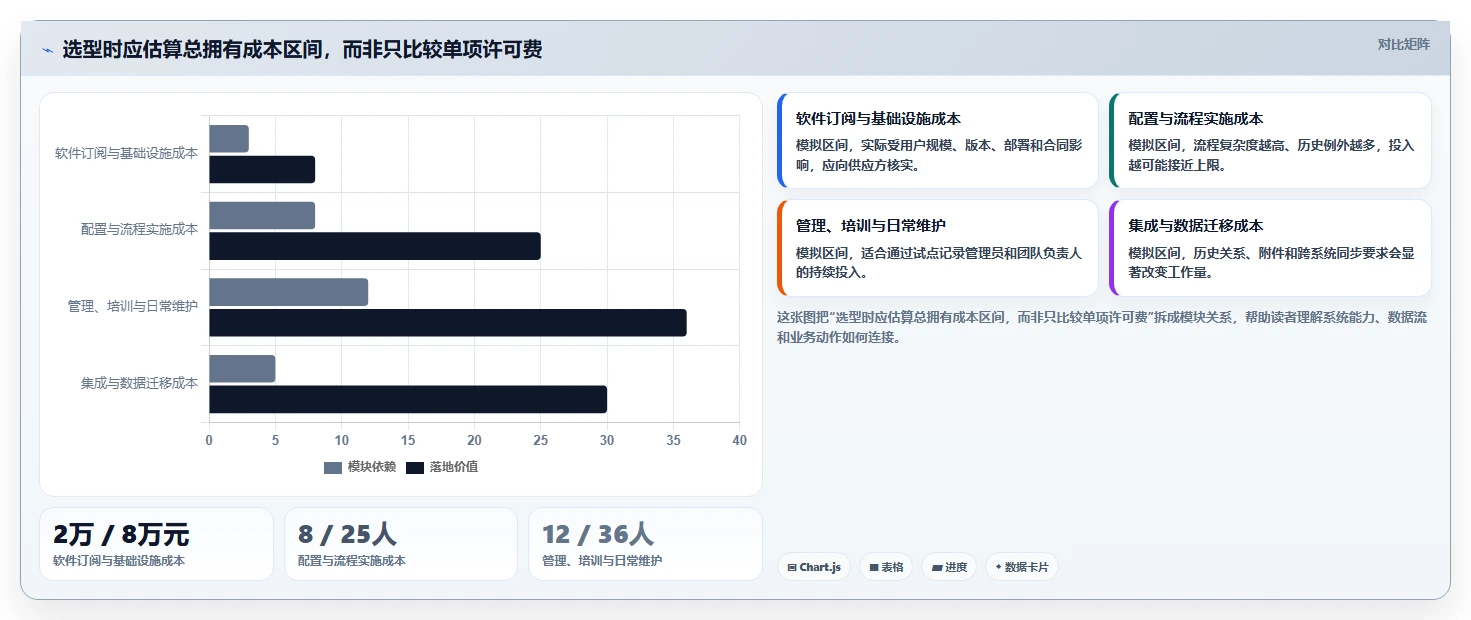Click the 管理、培训与日常维护 stat card caption

pyautogui.click(x=602, y=561)
